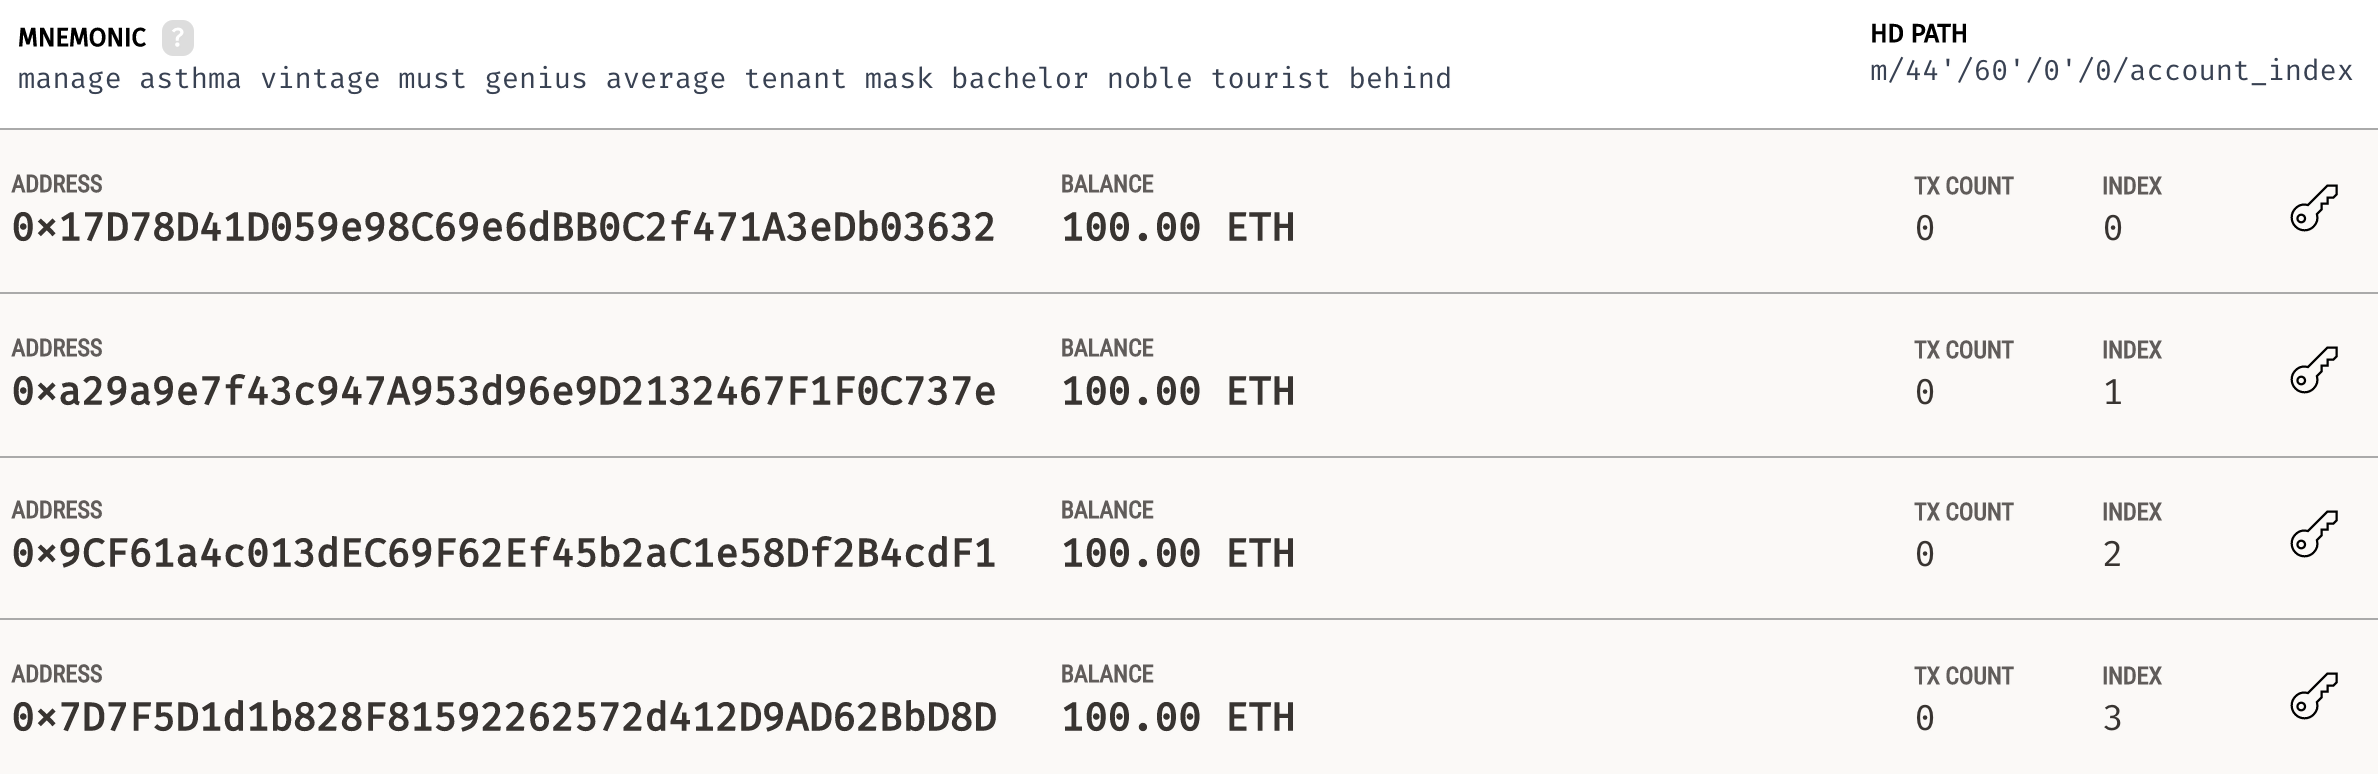Click the HD PATH heading
Screen dimensions: 2378x774
pyautogui.click(x=1918, y=34)
